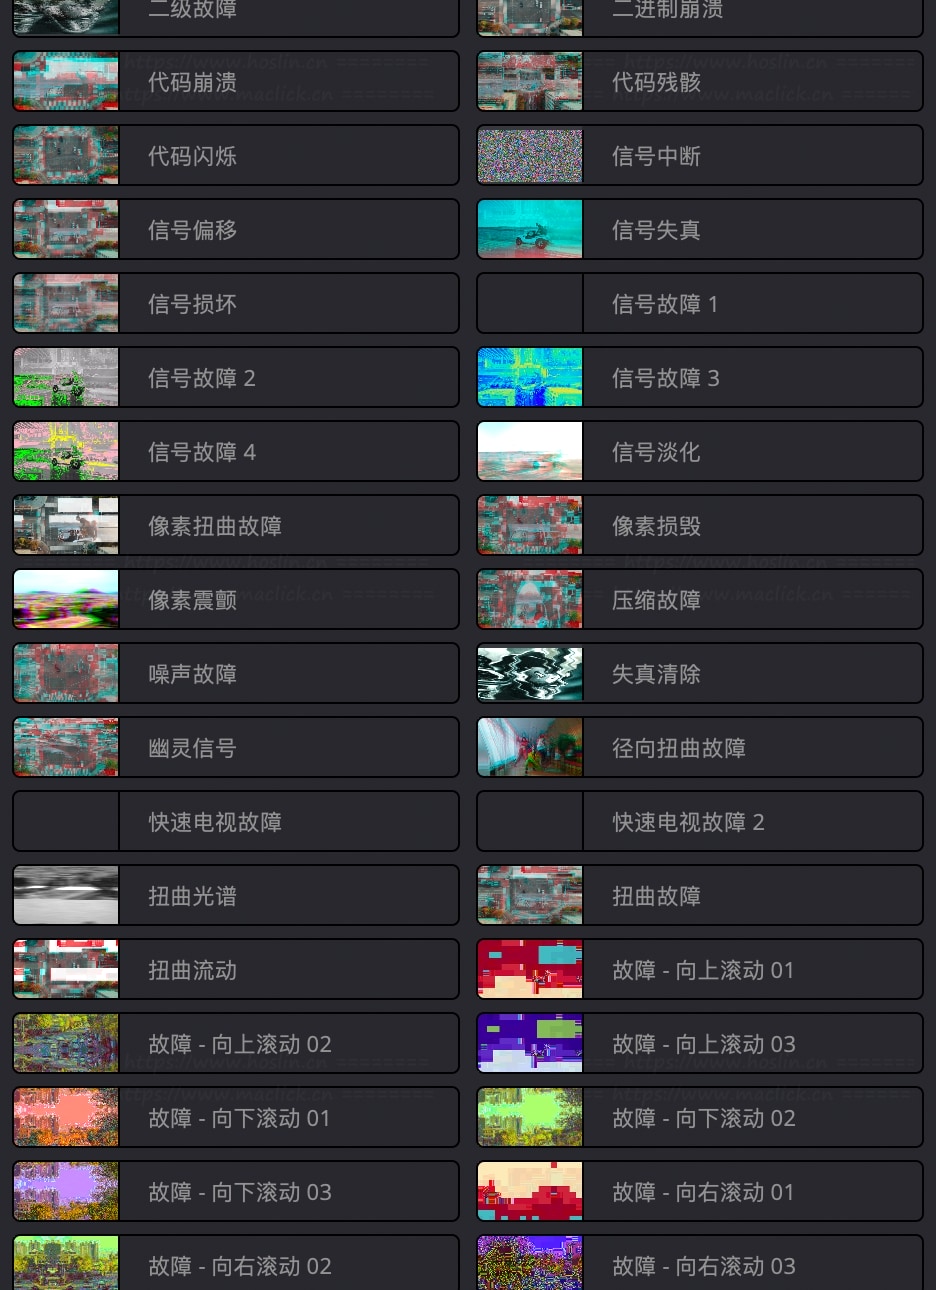Click the 像素震颤 blurred thumbnail
The height and width of the screenshot is (1290, 936).
66,599
